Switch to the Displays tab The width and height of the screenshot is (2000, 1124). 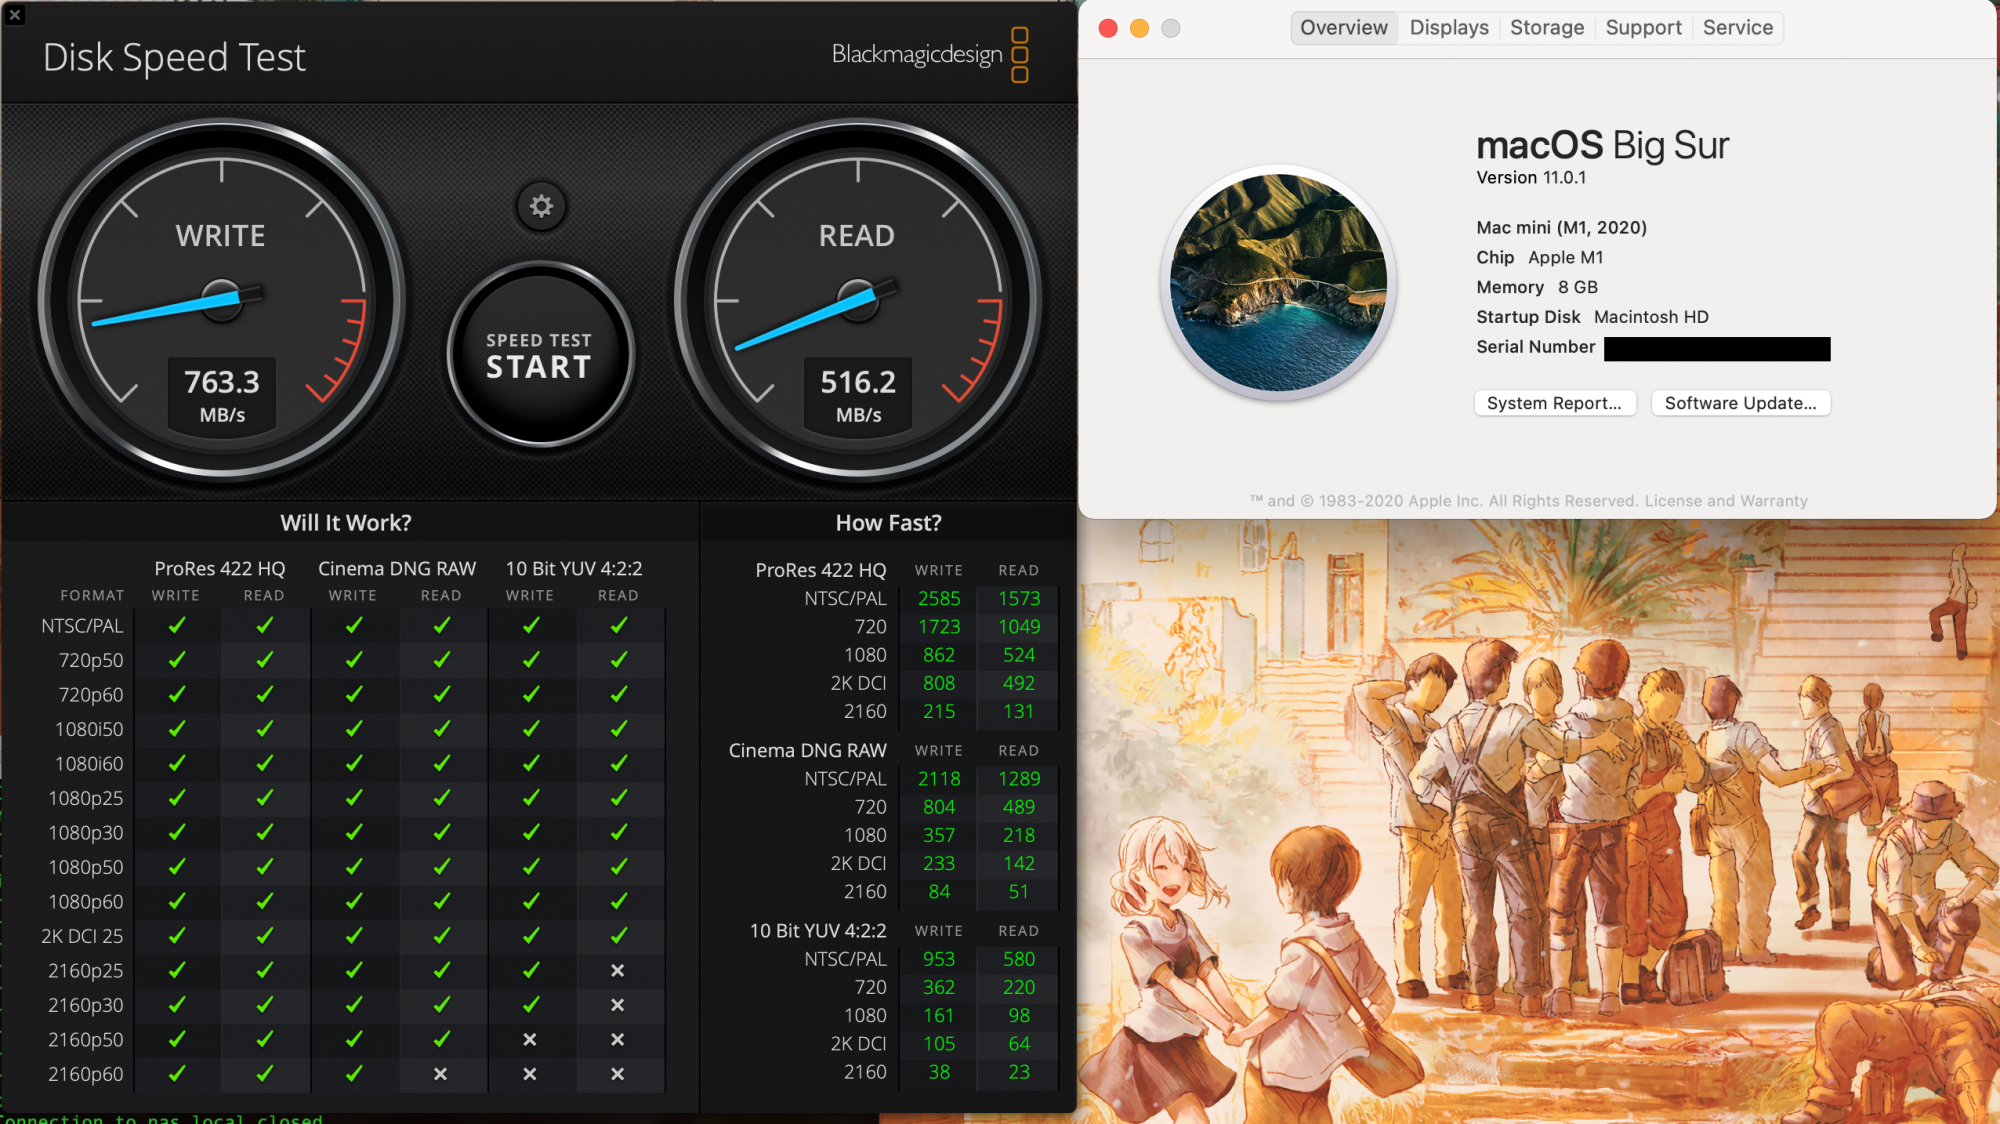coord(1448,28)
